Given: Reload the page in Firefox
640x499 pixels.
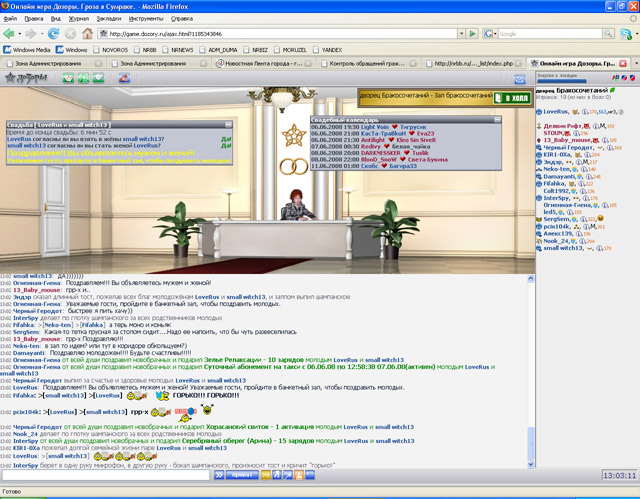Looking at the screenshot, I should (53, 33).
